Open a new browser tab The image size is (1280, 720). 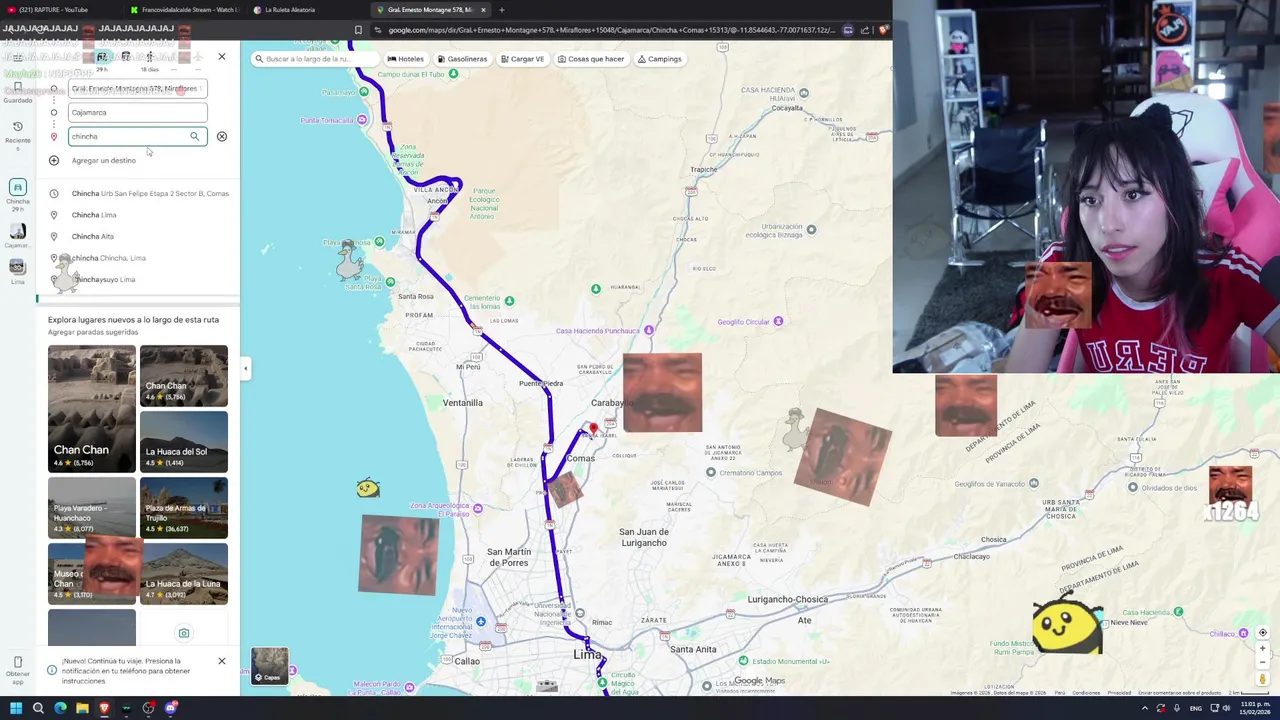tap(502, 10)
